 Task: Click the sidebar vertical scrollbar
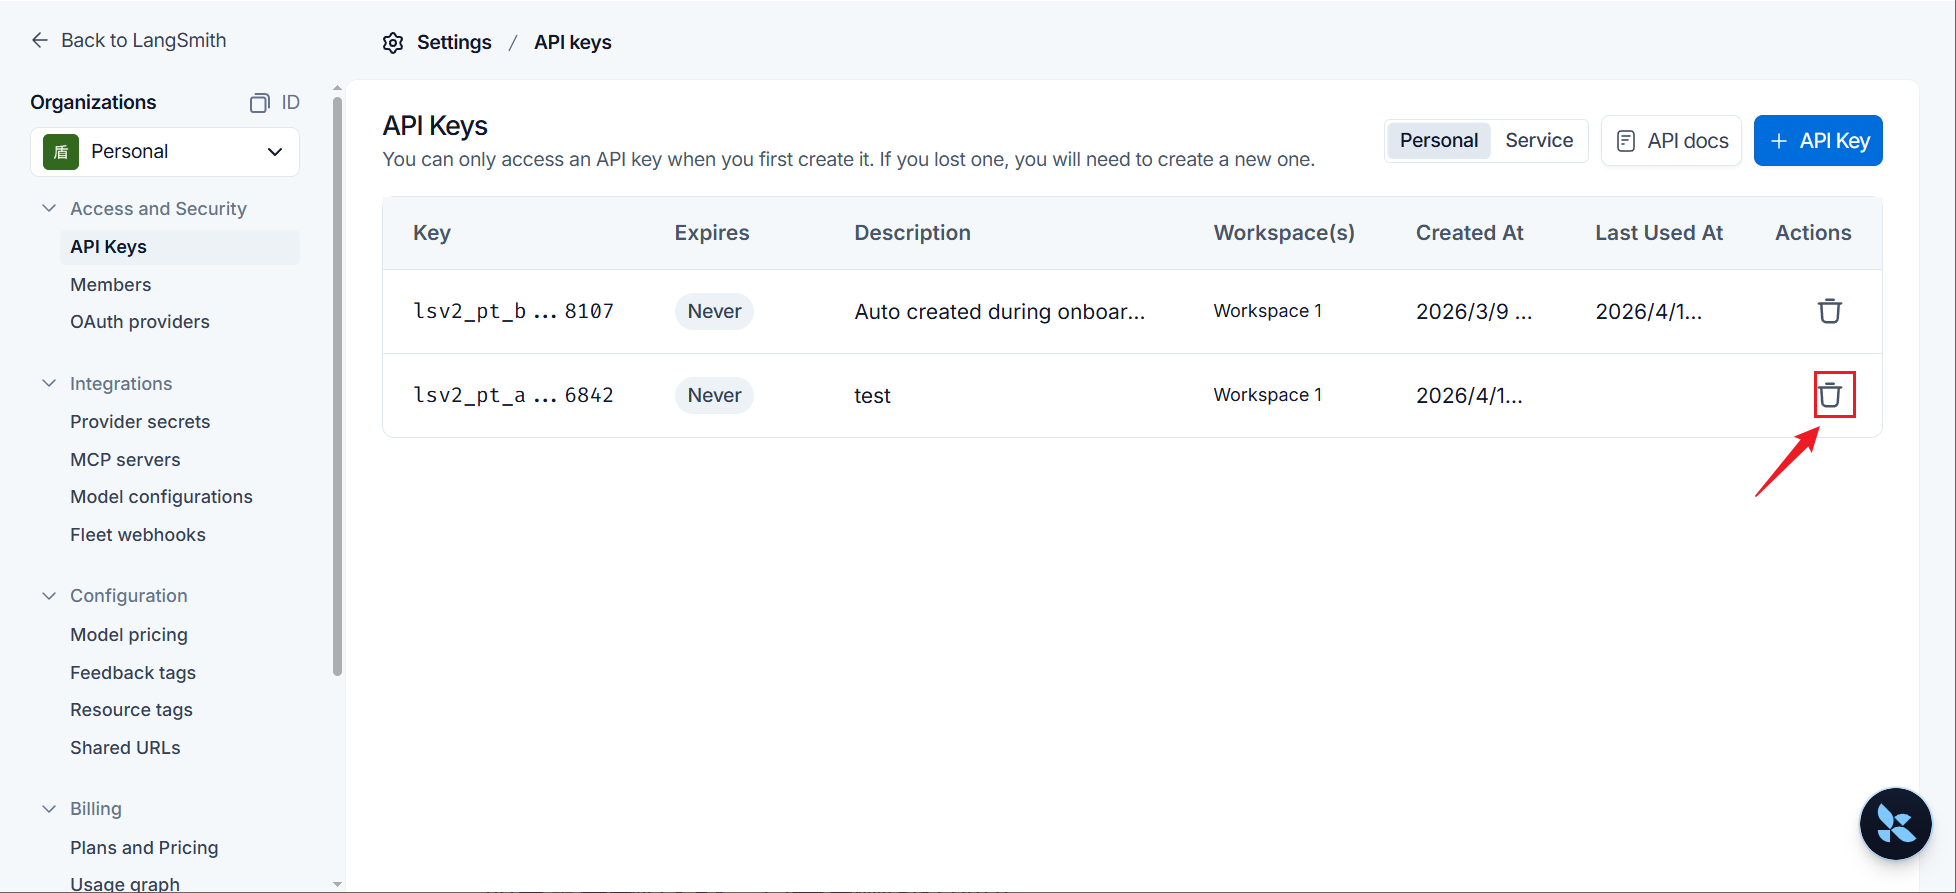337,386
